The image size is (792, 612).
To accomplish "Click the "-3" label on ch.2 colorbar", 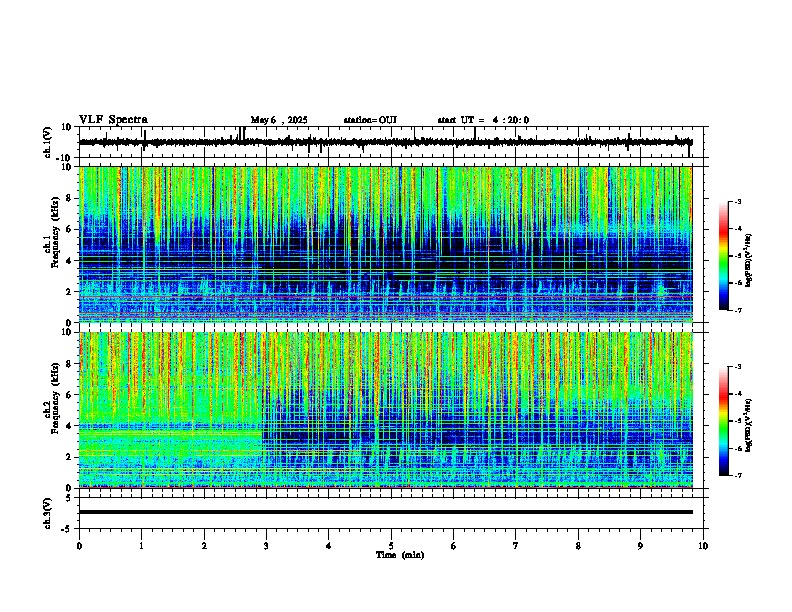I will 738,367.
